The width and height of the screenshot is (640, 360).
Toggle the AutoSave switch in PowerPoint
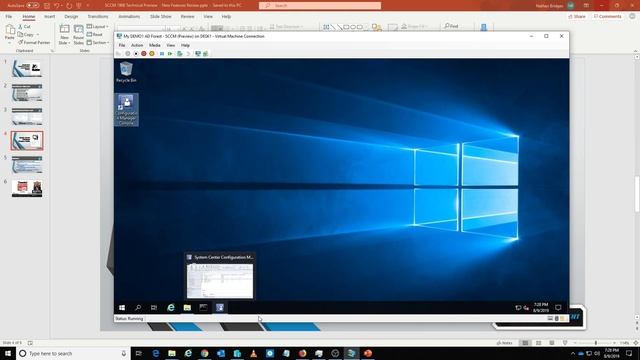[33, 6]
